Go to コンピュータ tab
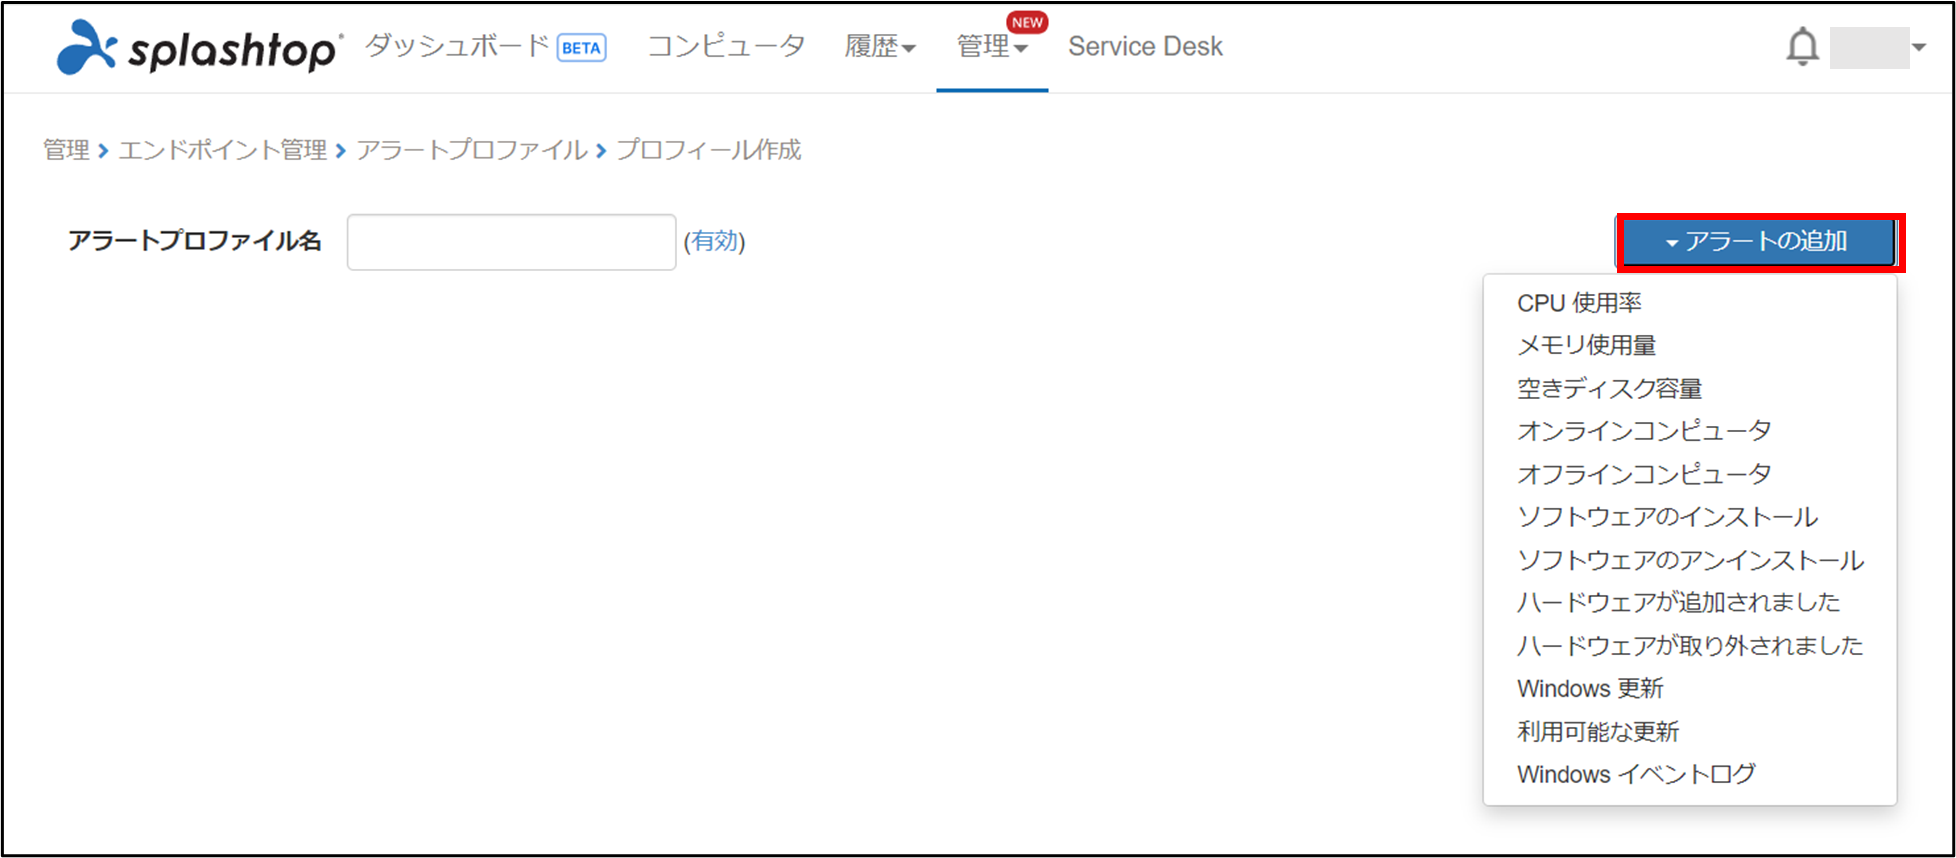The image size is (1956, 858). [726, 46]
